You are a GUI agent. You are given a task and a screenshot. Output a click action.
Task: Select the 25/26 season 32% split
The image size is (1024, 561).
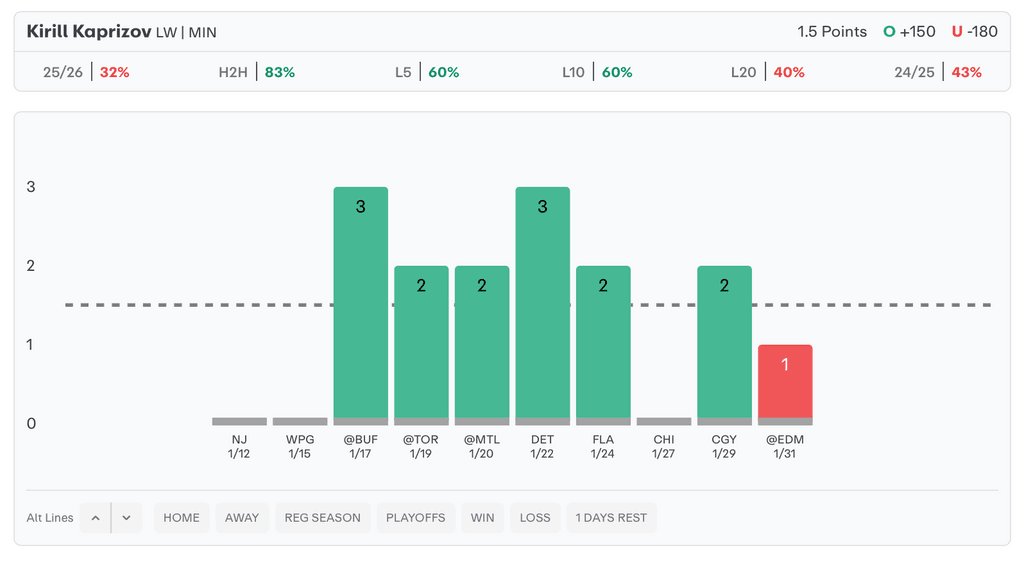(86, 72)
